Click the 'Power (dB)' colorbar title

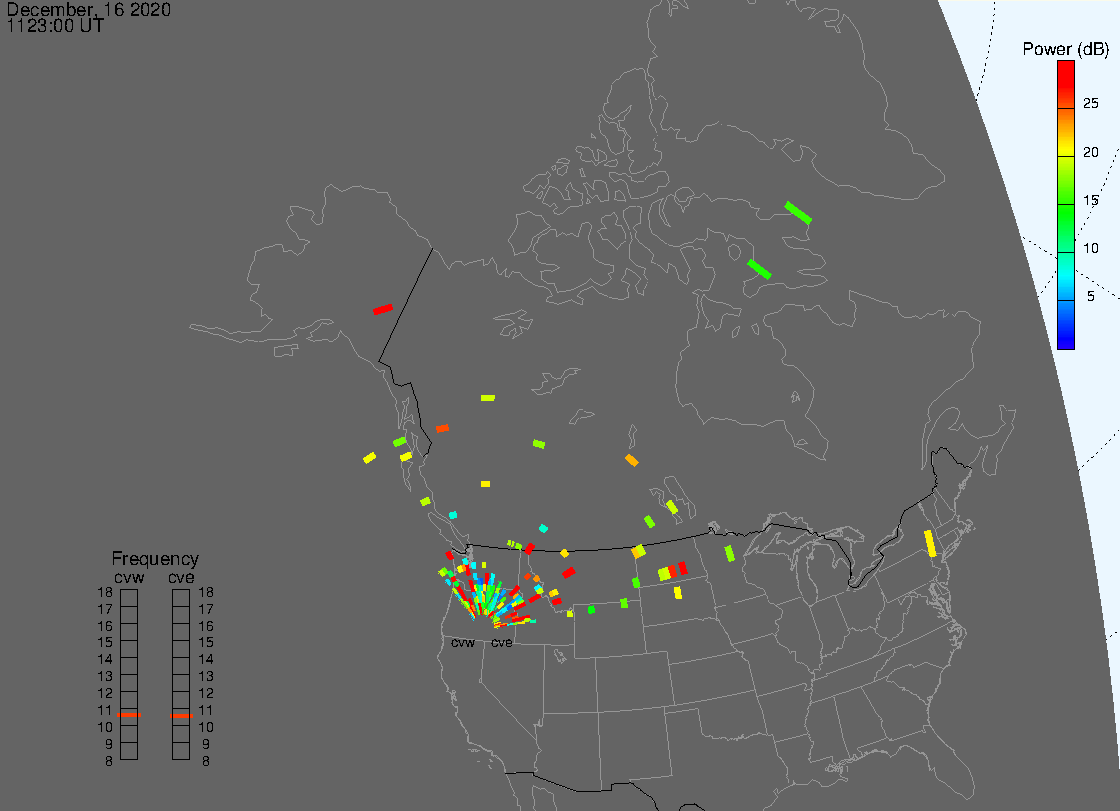[1065, 49]
